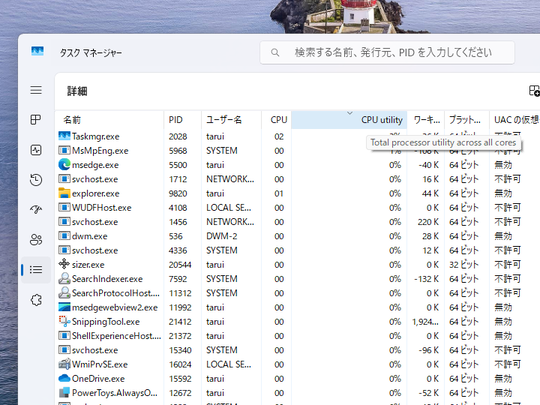Select the explorer.exe process row

(298, 194)
